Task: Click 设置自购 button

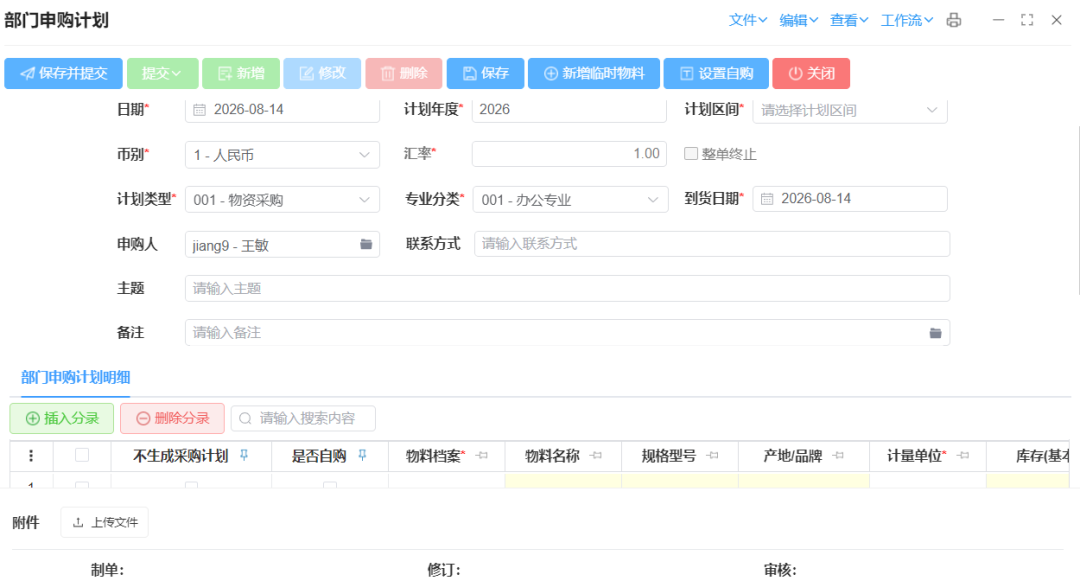Action: 716,74
